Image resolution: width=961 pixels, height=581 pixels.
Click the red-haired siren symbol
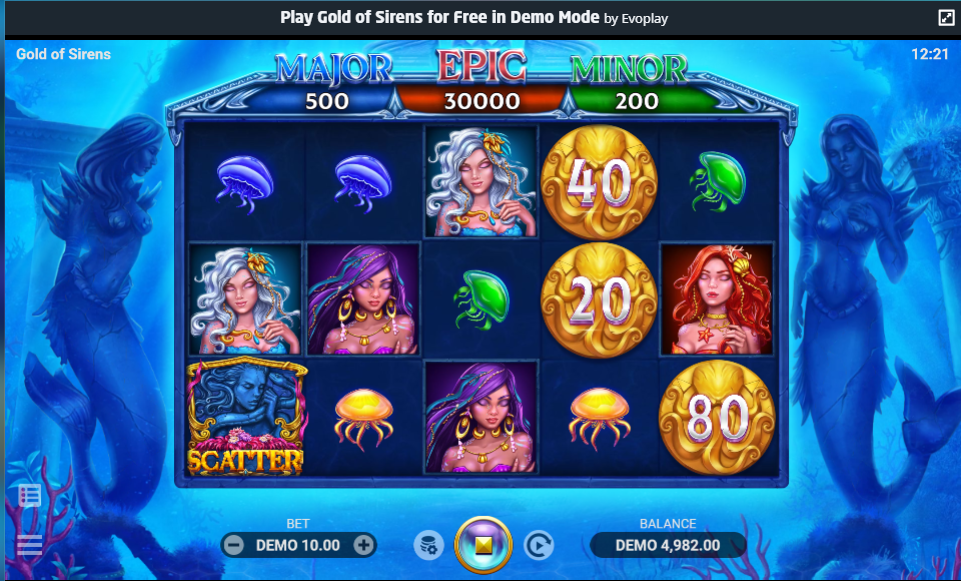717,299
